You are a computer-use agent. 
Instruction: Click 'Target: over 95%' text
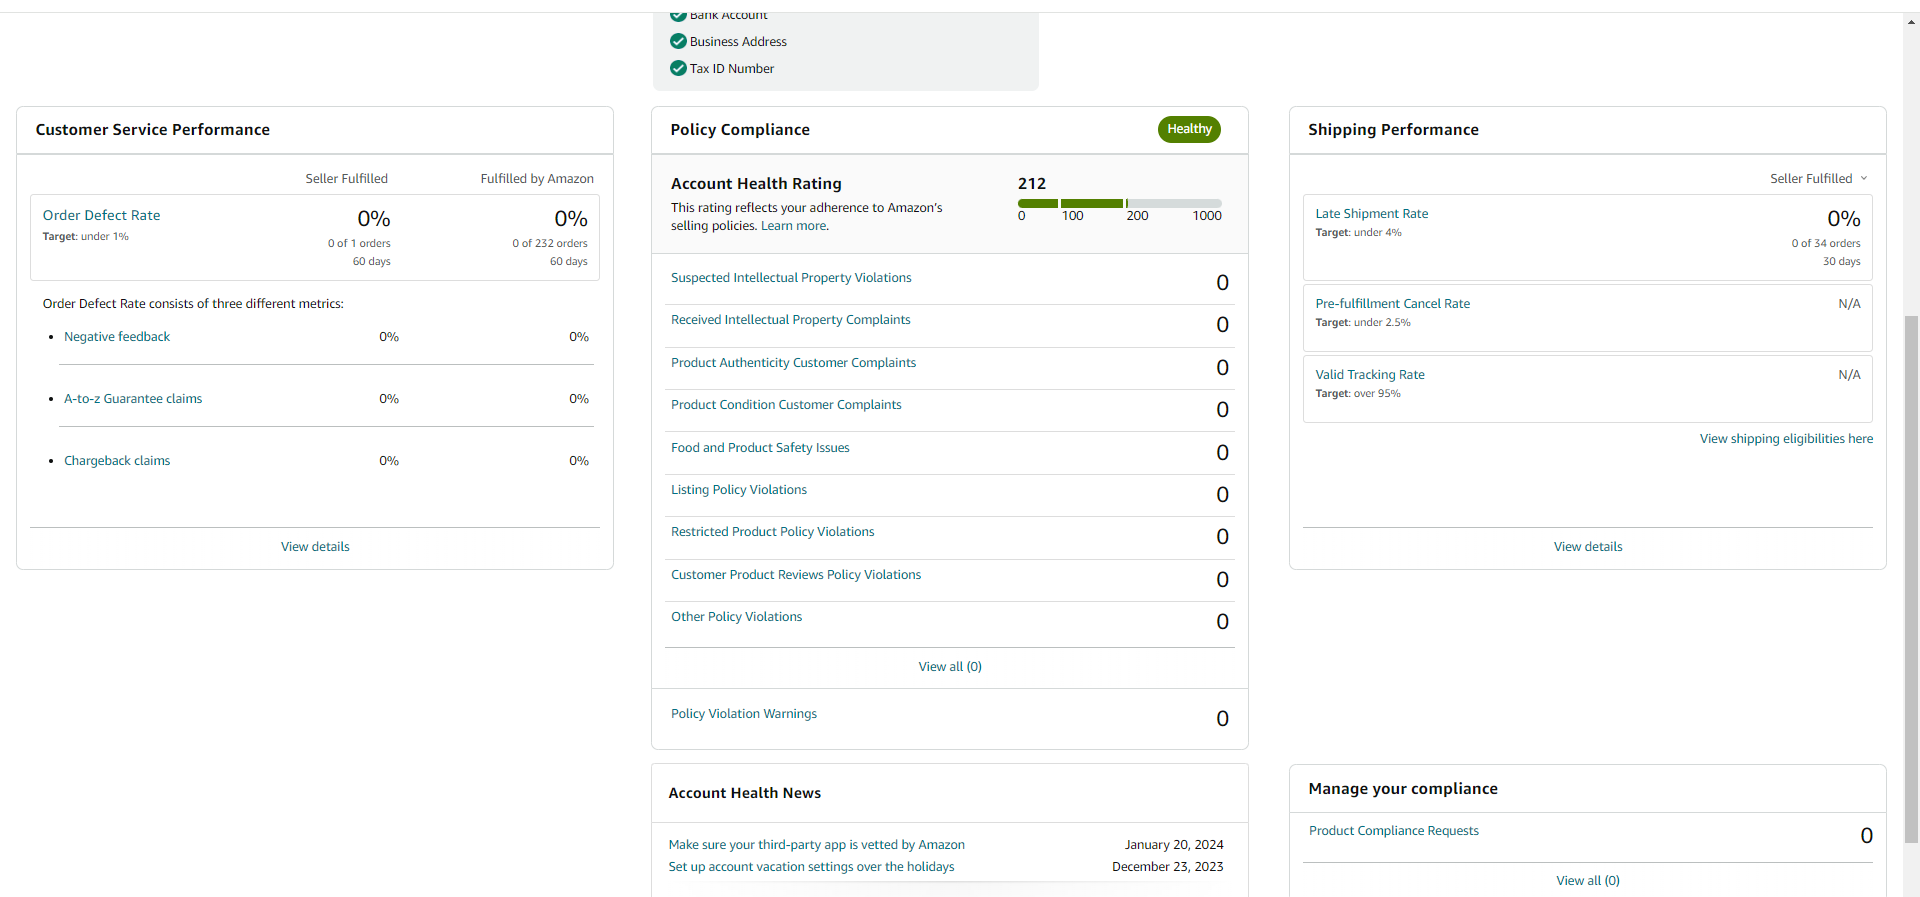[1358, 394]
